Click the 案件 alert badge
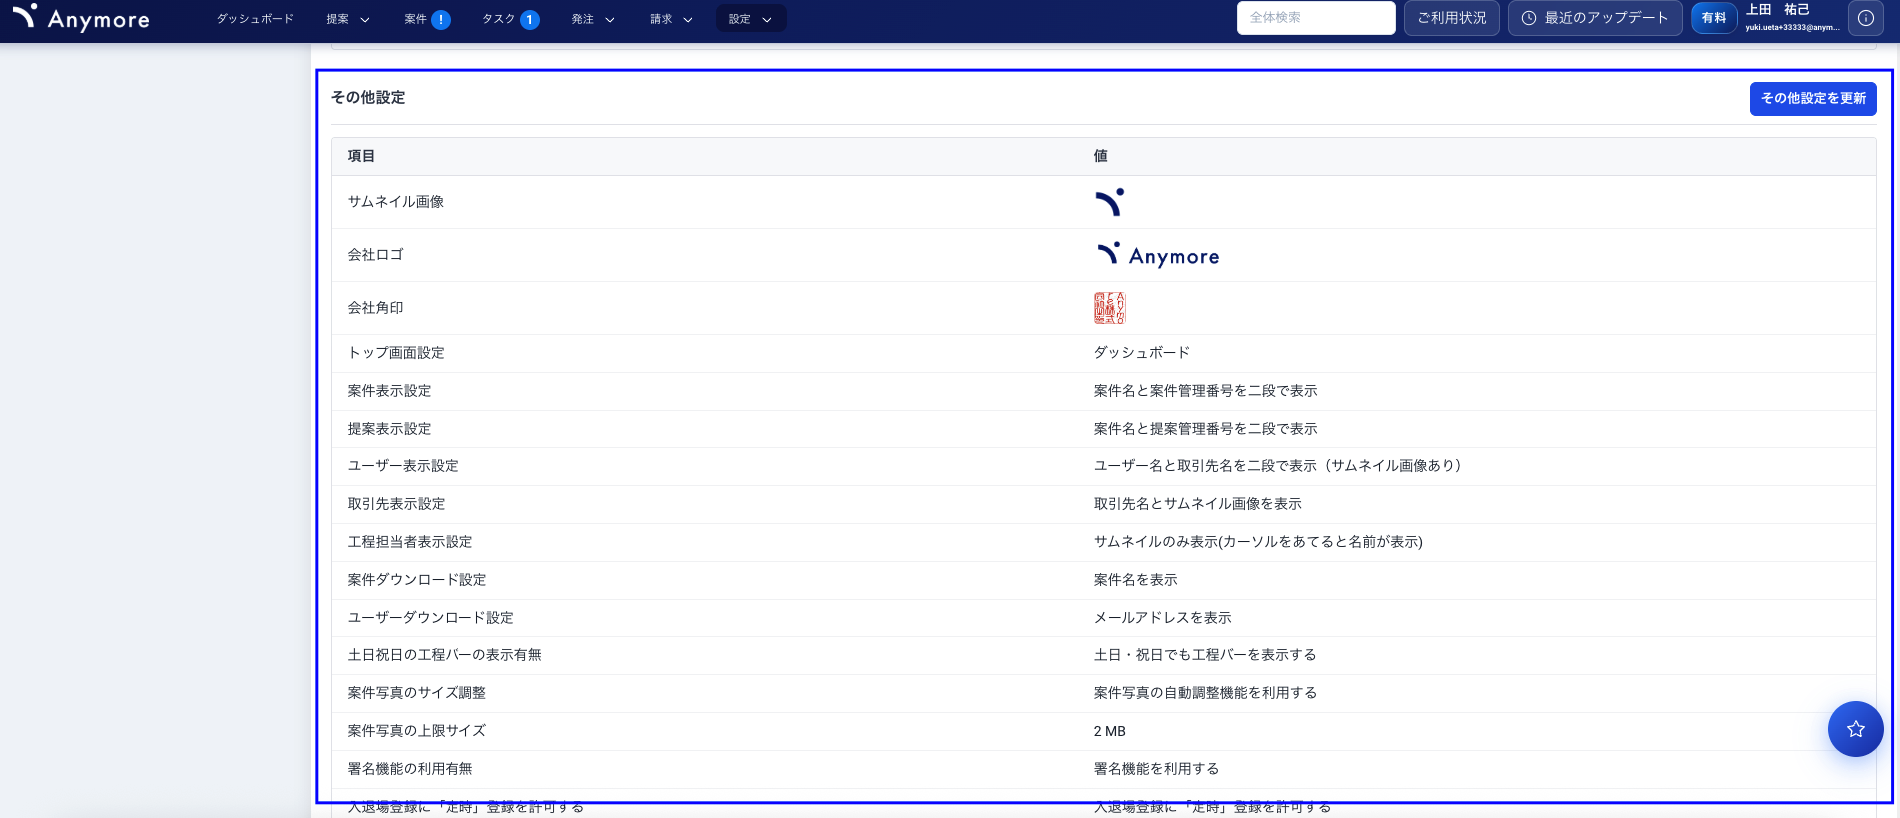 coord(441,19)
